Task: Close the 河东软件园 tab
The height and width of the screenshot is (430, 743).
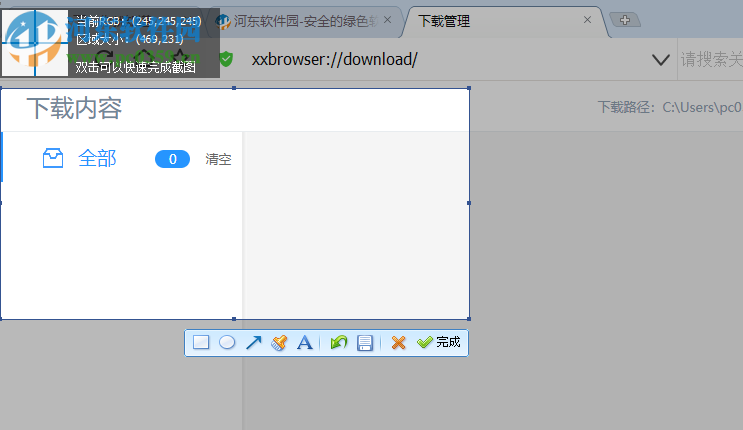Action: [x=387, y=20]
